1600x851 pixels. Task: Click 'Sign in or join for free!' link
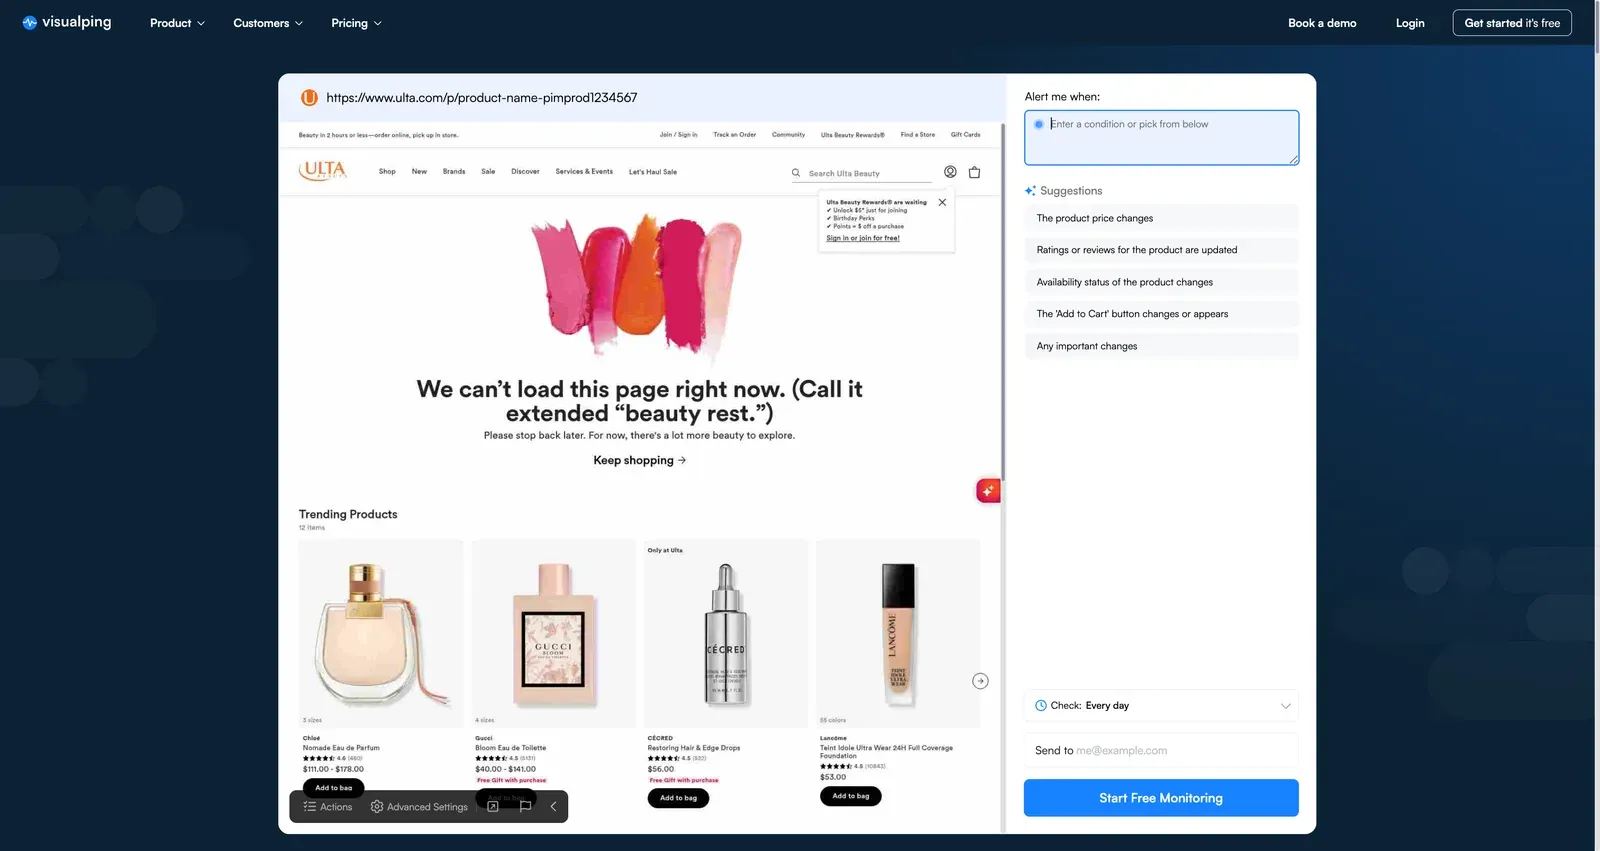coord(863,238)
